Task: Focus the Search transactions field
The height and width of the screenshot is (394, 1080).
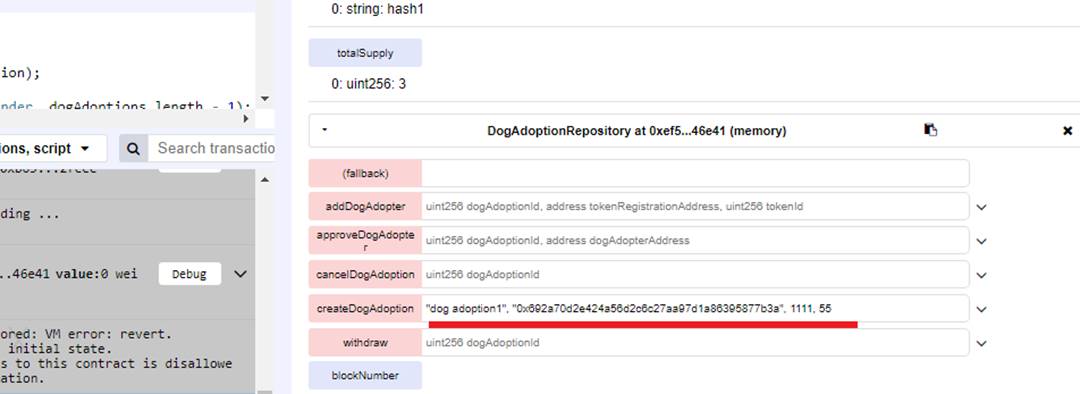Action: coord(211,148)
